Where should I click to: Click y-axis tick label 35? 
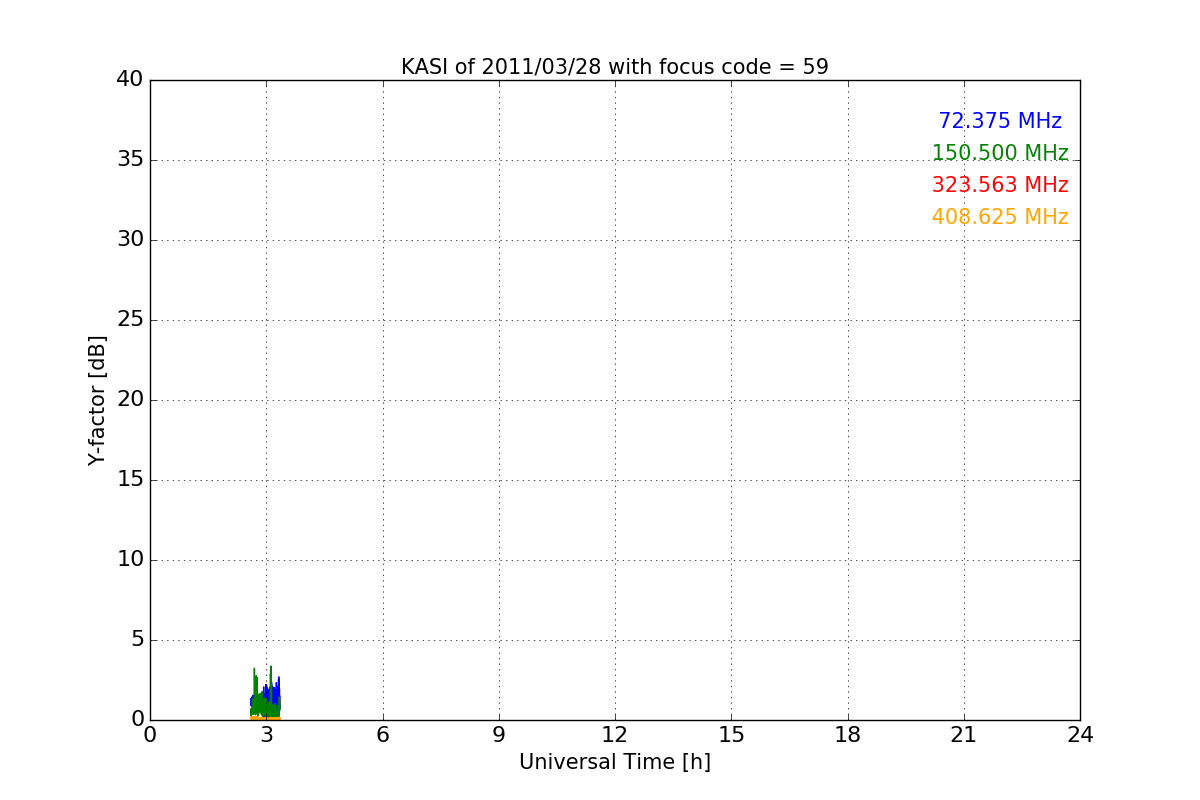[130, 160]
